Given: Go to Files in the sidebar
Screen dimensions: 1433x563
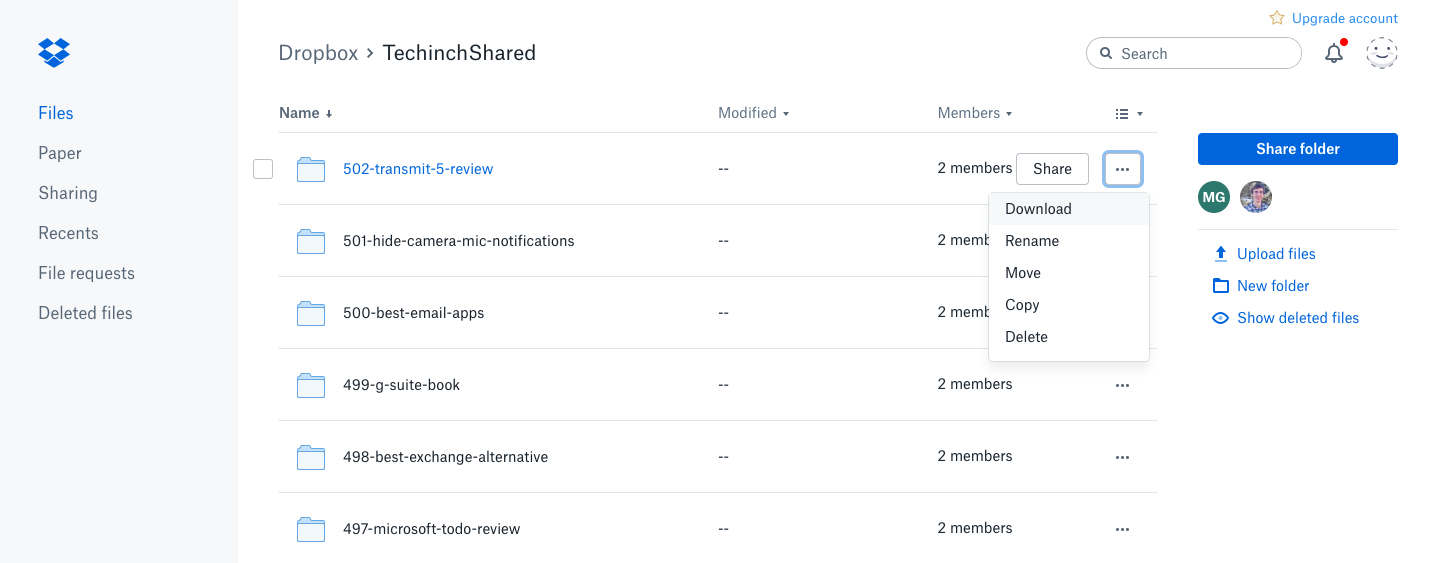Looking at the screenshot, I should click(x=56, y=113).
